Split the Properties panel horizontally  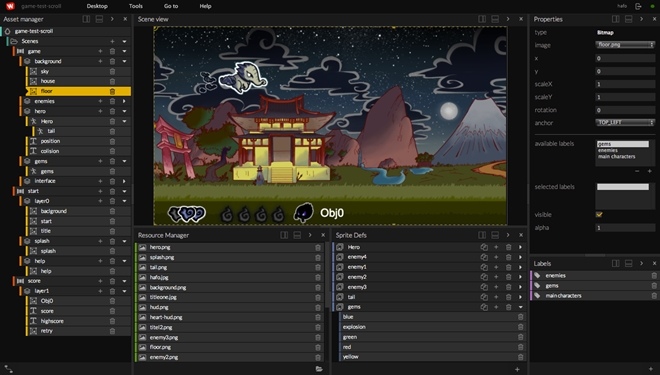[628, 19]
